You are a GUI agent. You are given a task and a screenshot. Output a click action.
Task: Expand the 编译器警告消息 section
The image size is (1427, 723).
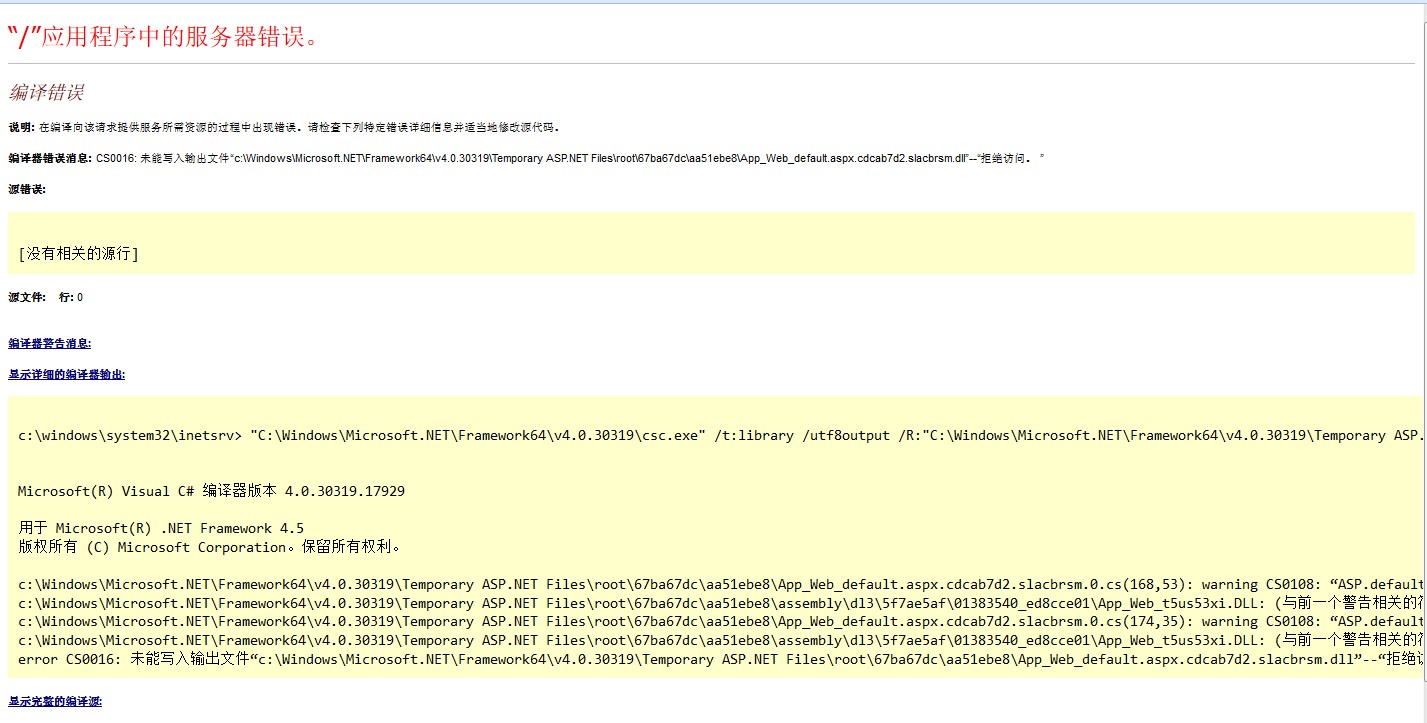(x=49, y=343)
